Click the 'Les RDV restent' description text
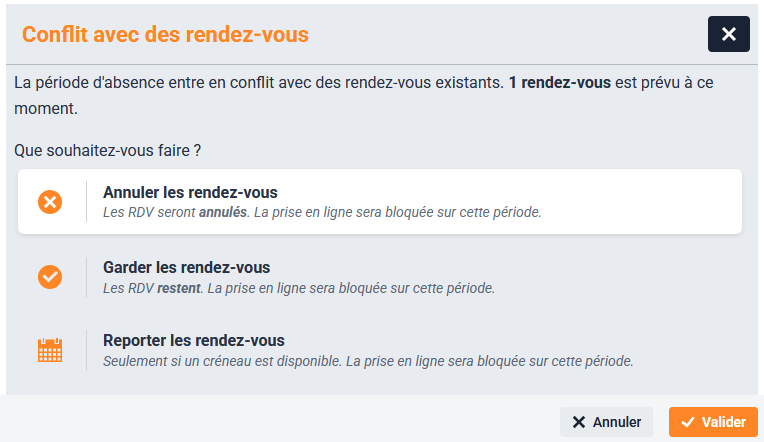Screen dimensions: 764x442 click(299, 288)
